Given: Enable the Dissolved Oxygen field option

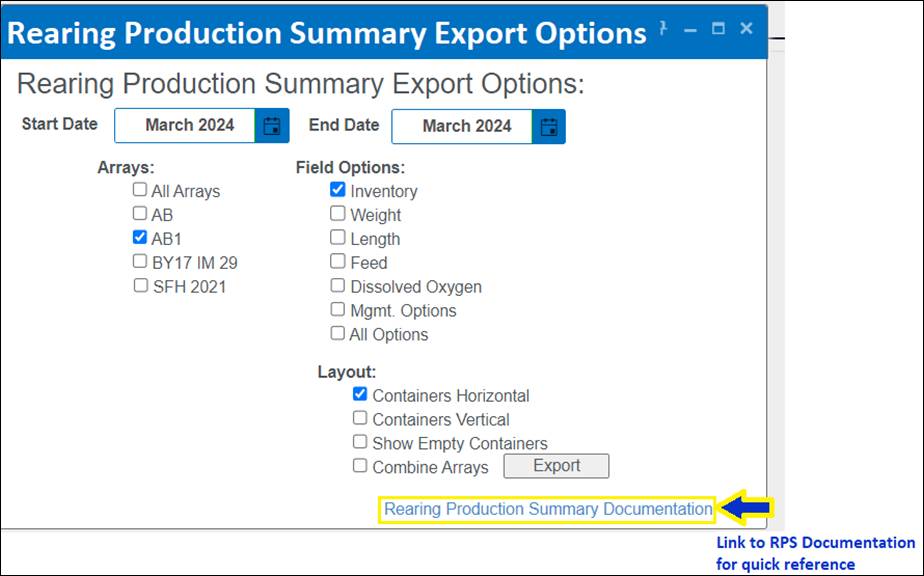Looking at the screenshot, I should (x=338, y=286).
